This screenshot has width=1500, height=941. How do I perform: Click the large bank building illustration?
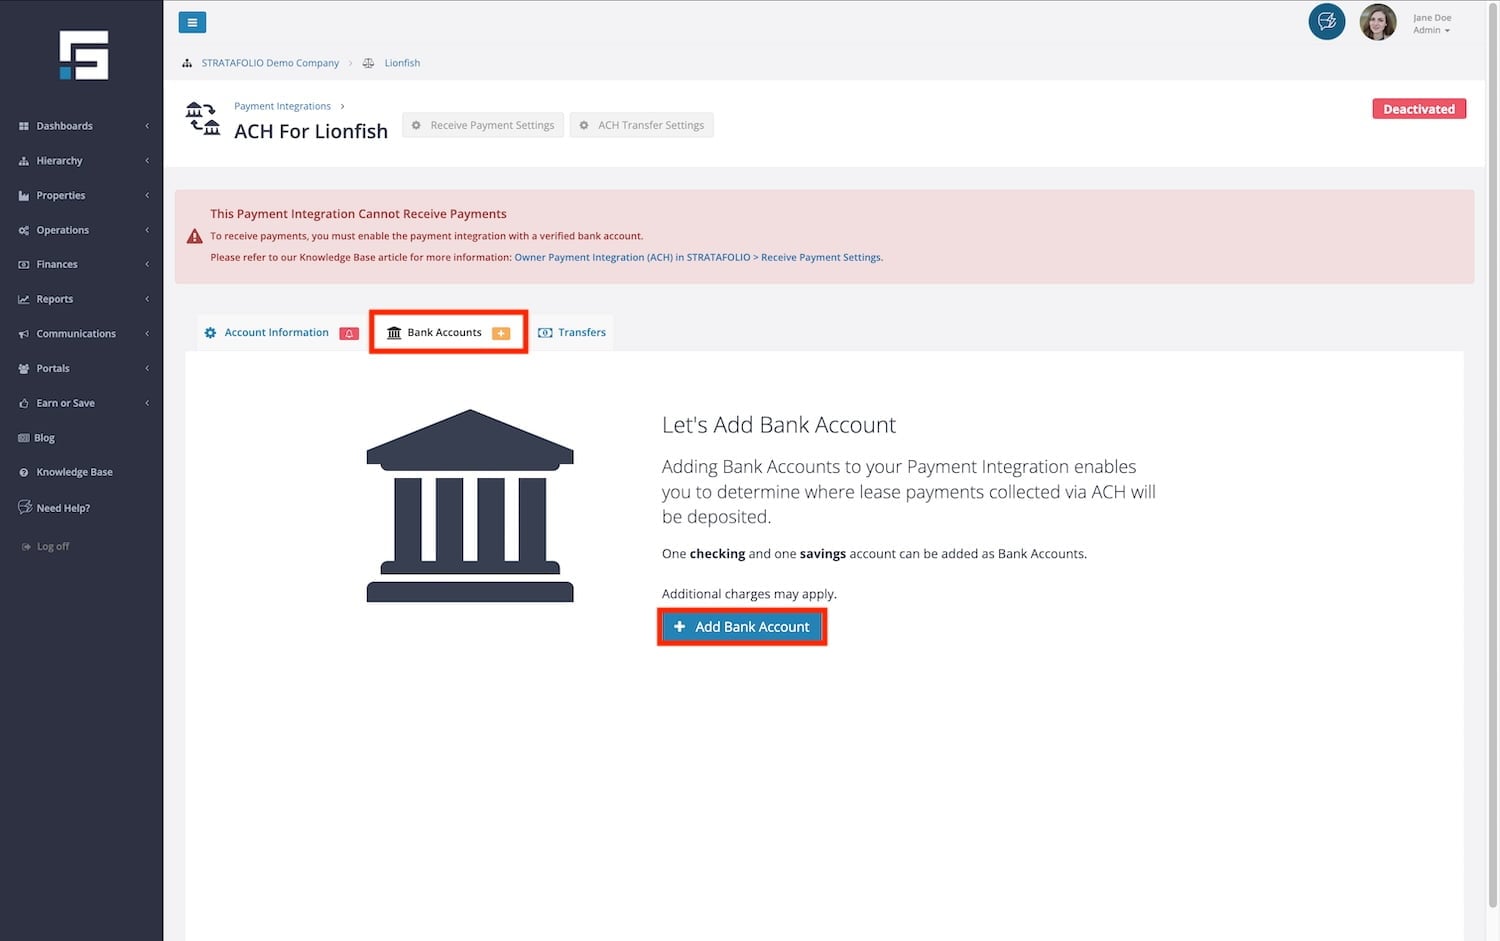pyautogui.click(x=470, y=506)
